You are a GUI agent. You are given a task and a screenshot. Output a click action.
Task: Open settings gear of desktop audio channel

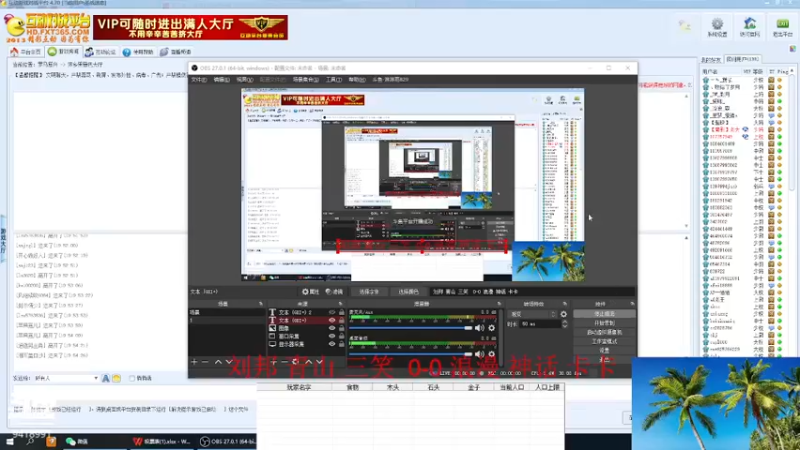pos(491,354)
